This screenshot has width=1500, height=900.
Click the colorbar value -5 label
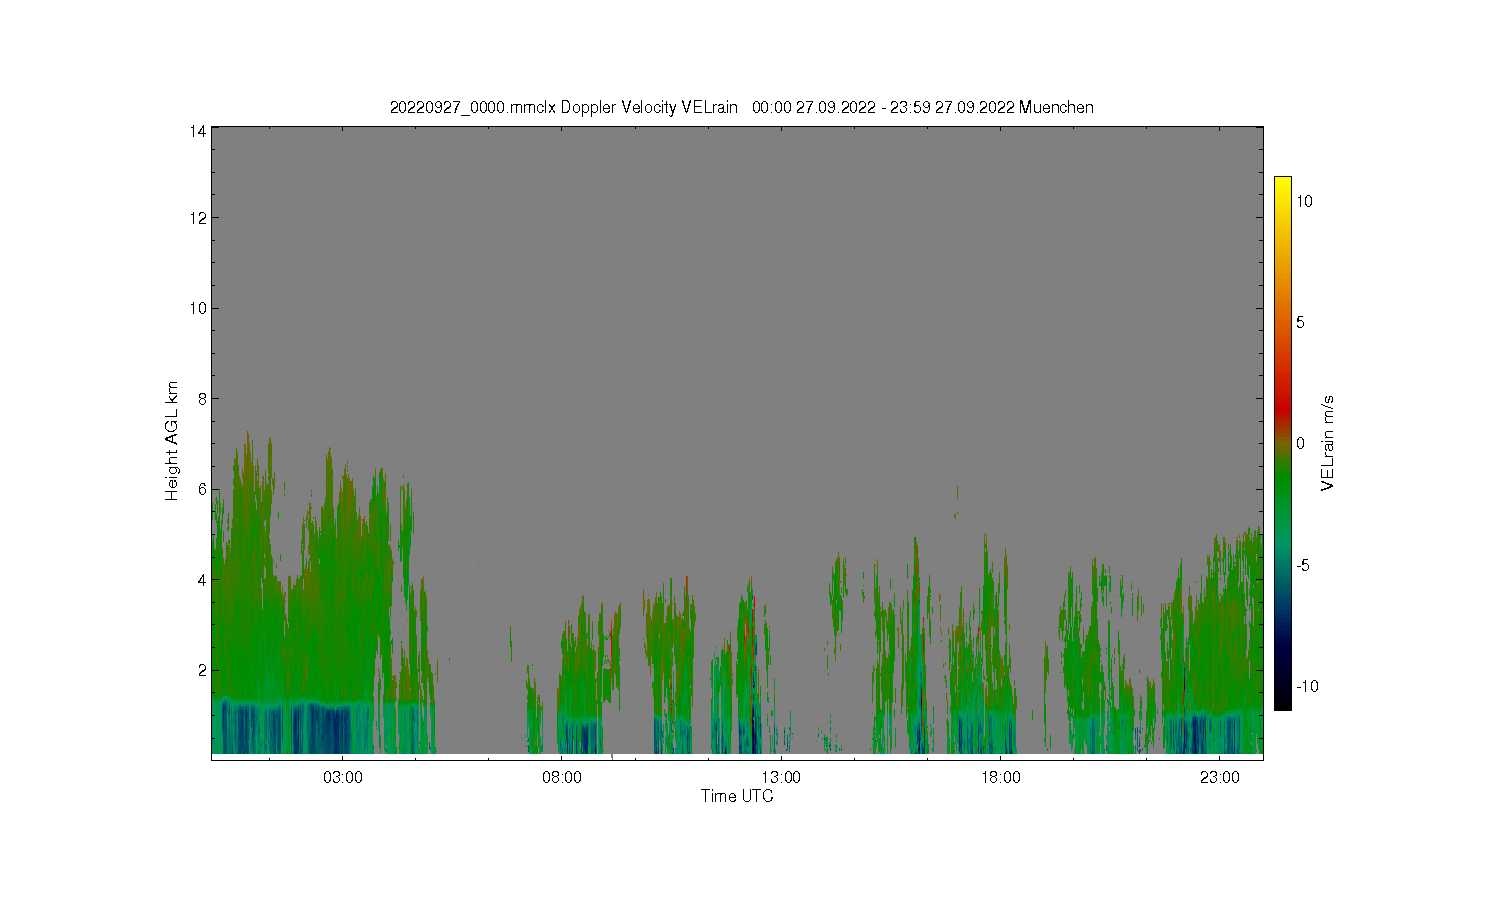click(1303, 565)
